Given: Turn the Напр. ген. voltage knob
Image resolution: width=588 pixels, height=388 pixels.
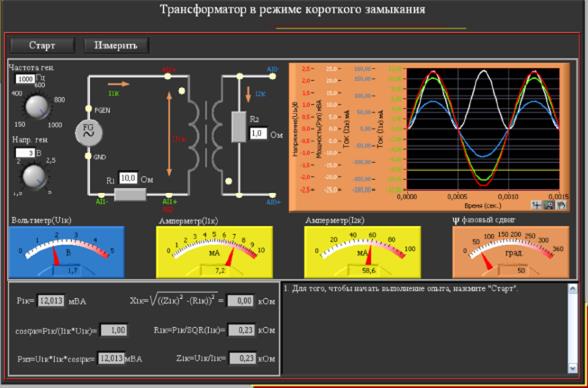Looking at the screenshot, I should pos(34,177).
